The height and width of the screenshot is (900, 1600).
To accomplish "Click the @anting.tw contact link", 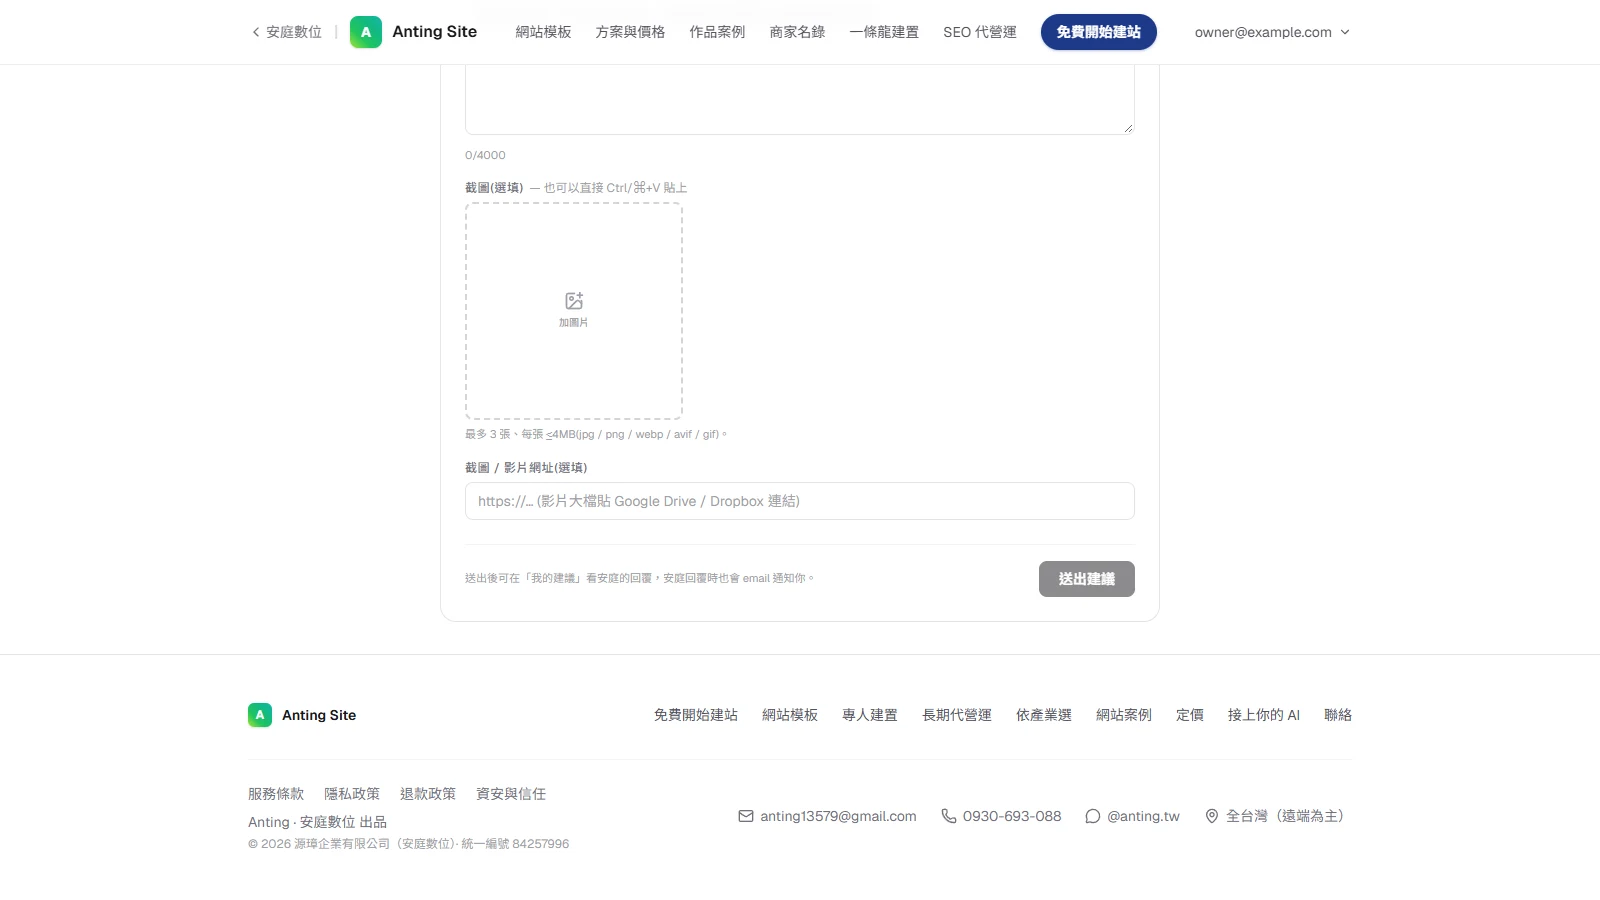I will 1143,816.
